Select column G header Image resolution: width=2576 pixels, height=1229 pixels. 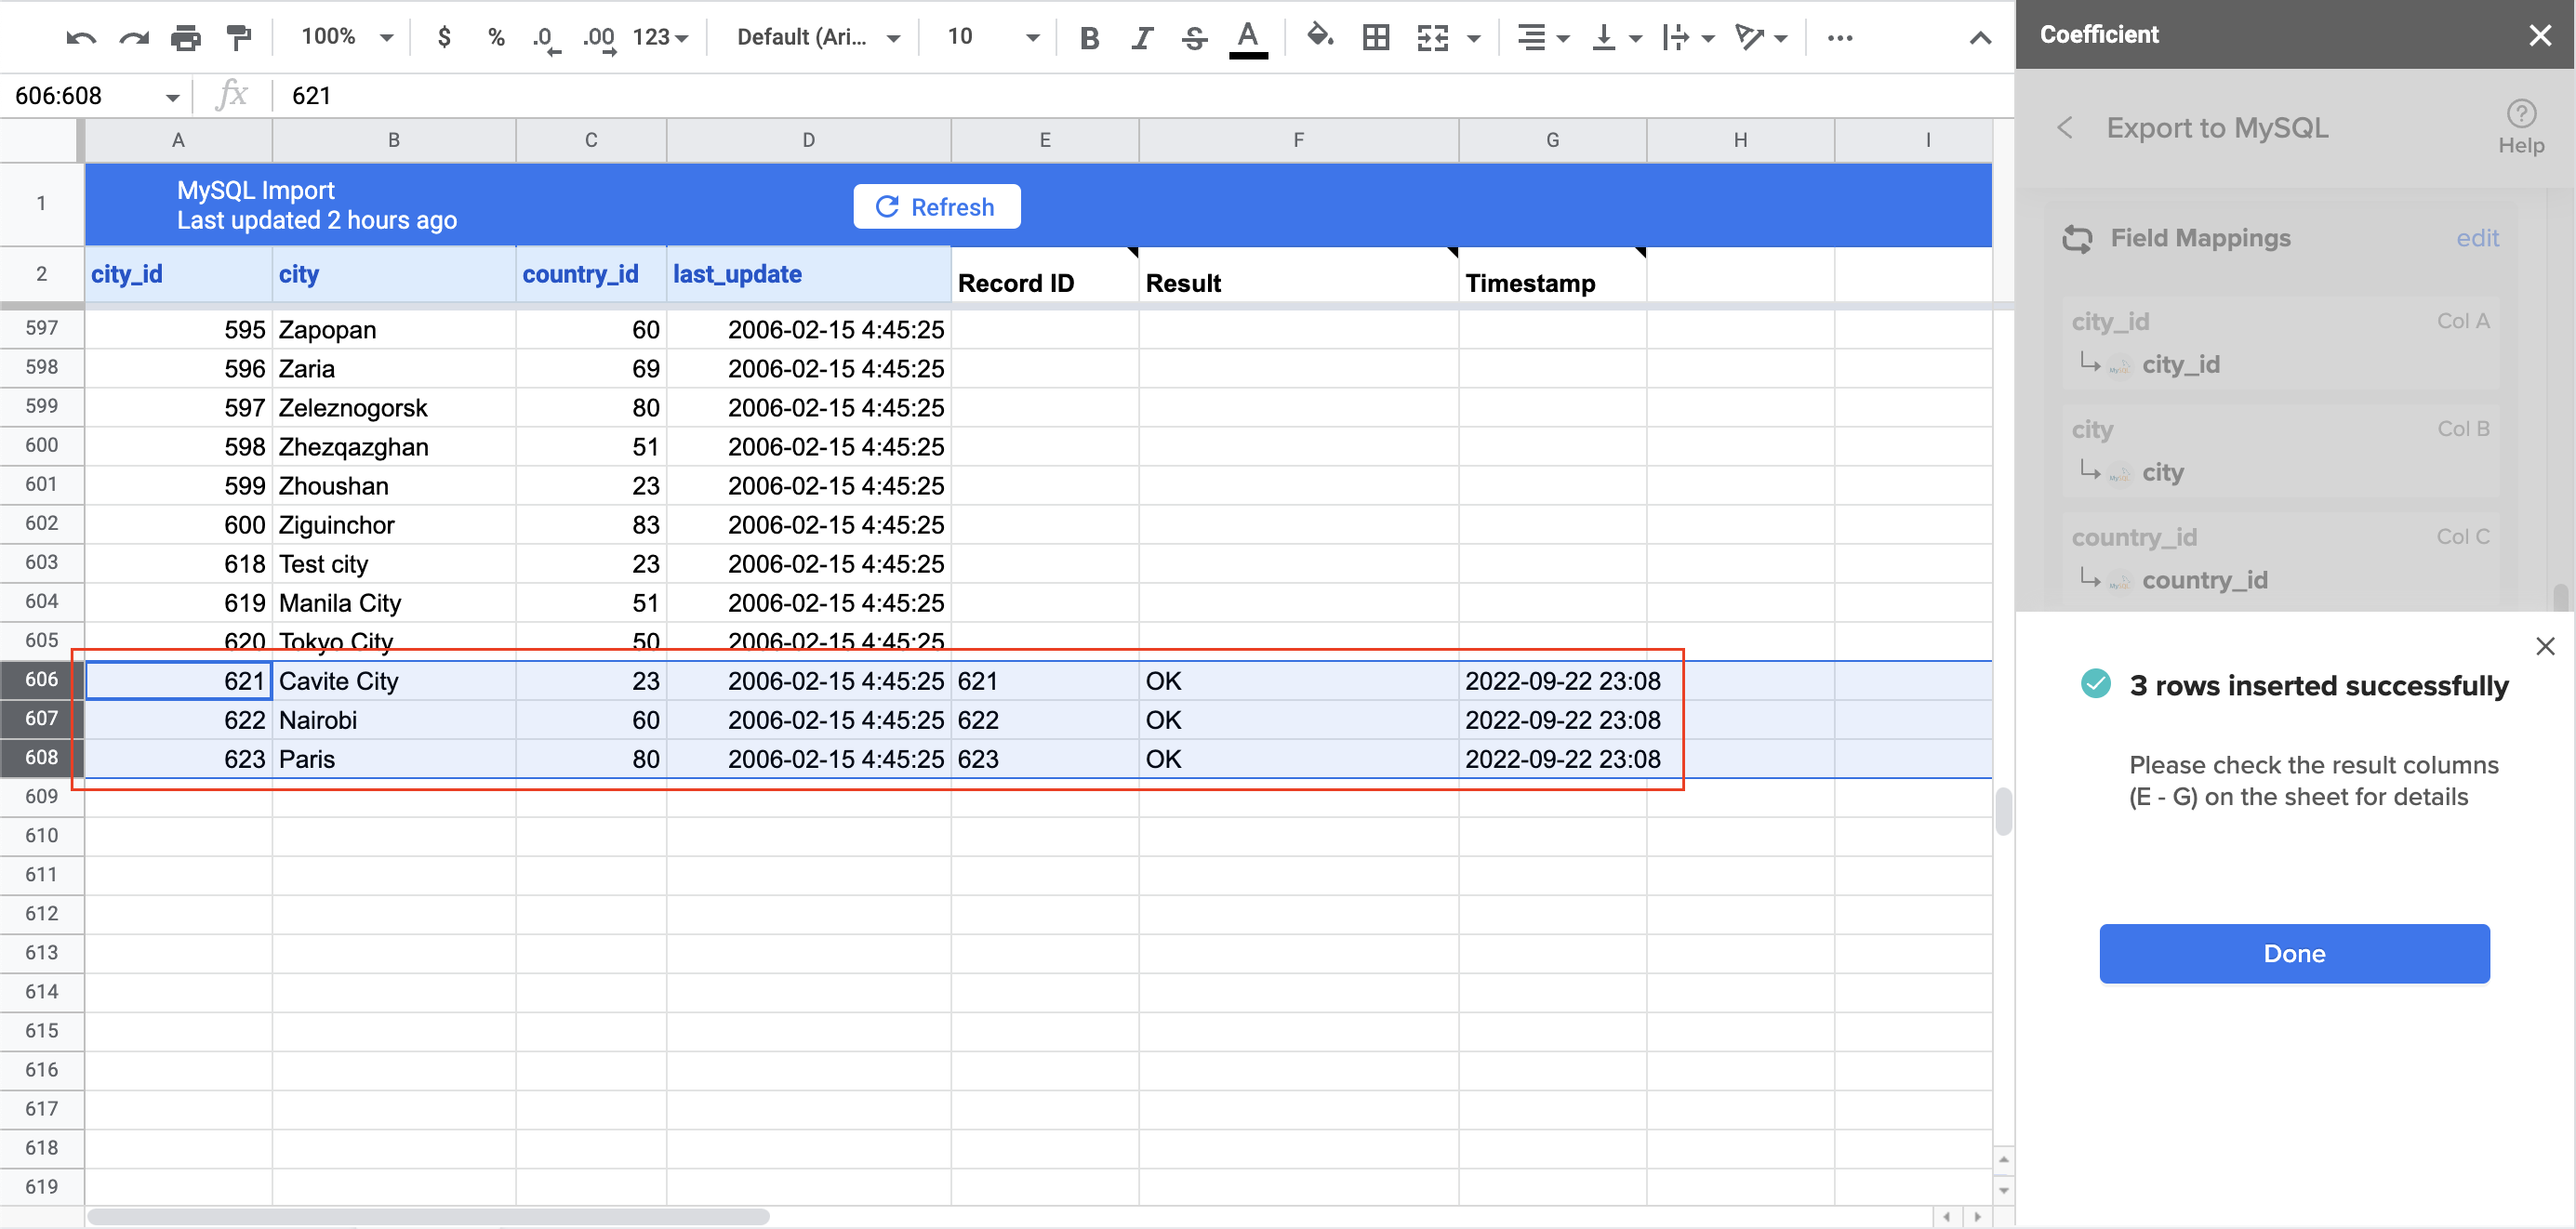click(x=1552, y=140)
